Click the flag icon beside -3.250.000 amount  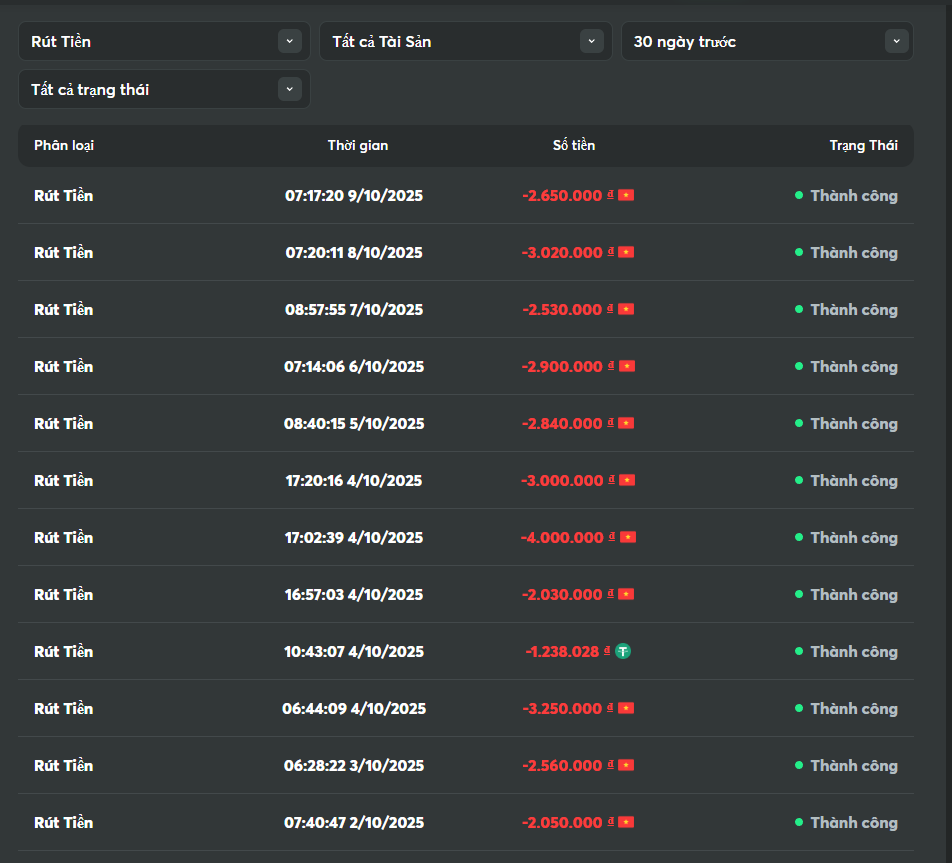(x=626, y=708)
